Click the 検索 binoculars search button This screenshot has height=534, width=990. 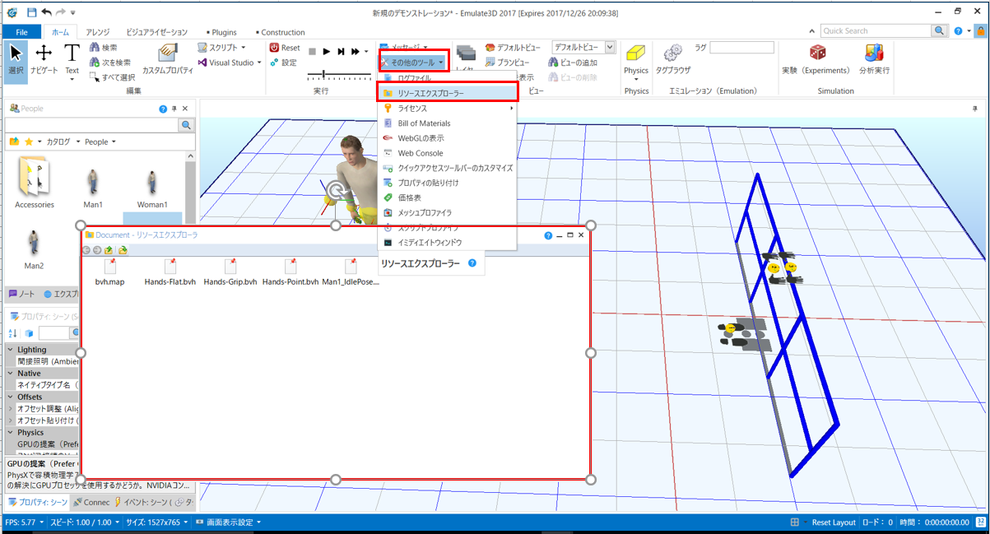point(104,47)
